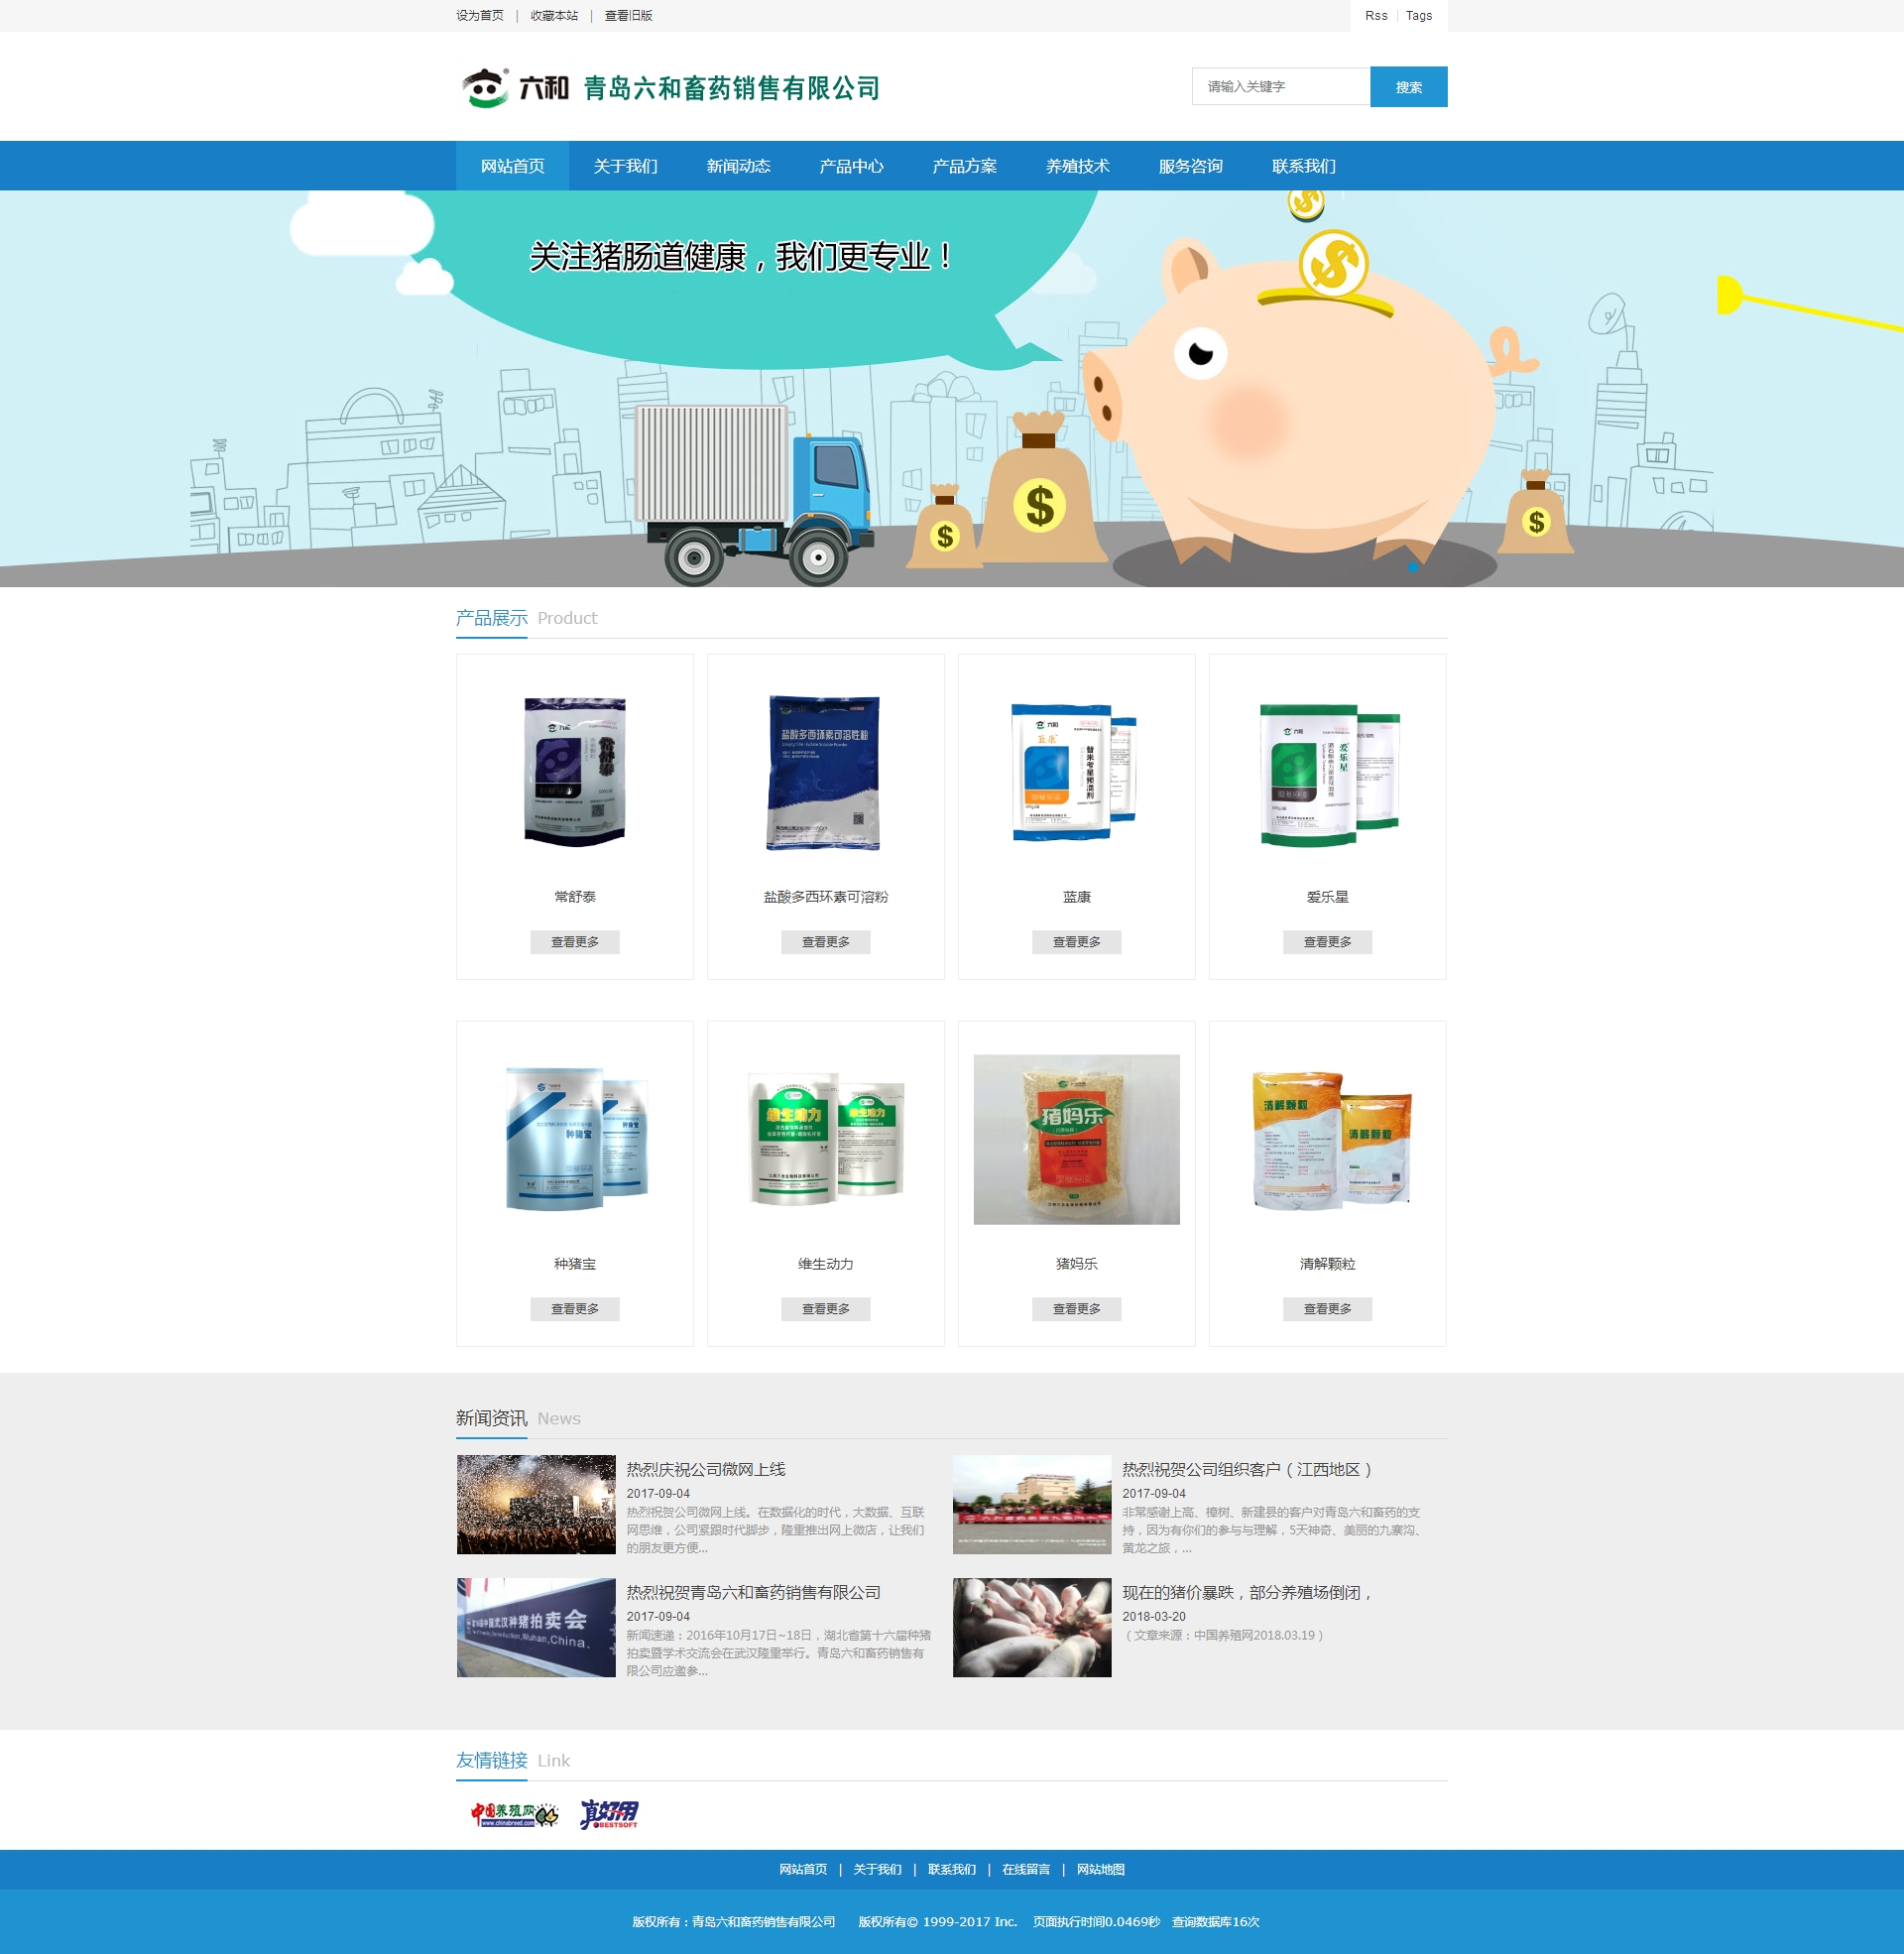1904x1954 pixels.
Task: Click 查看更多 under 蓝康
Action: point(1077,942)
